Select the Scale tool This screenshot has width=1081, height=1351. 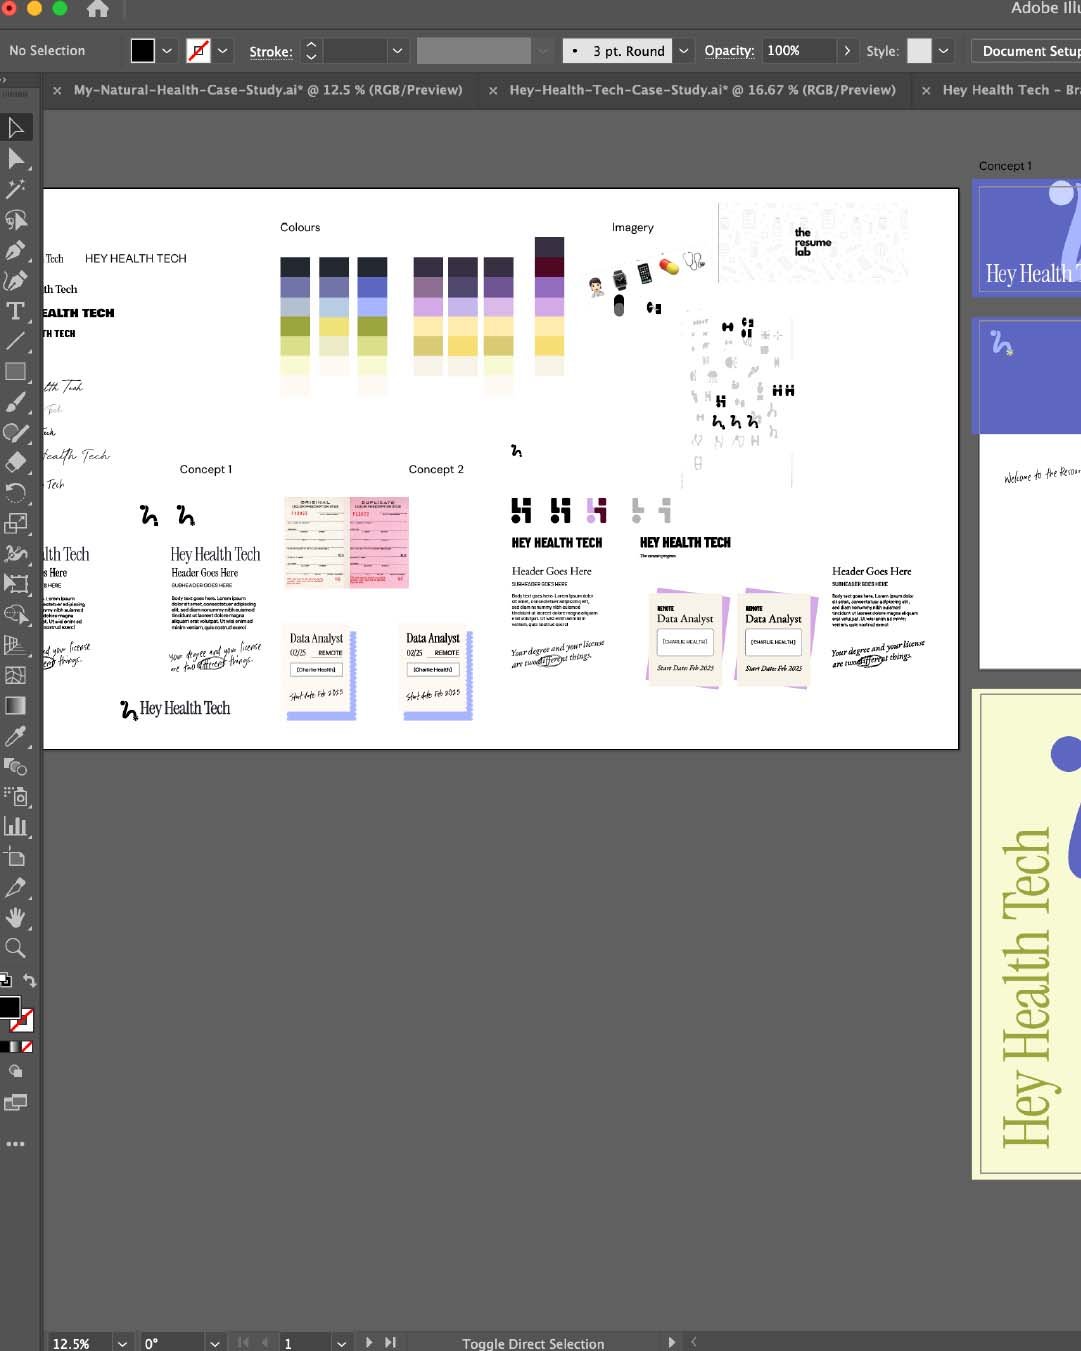(16, 523)
